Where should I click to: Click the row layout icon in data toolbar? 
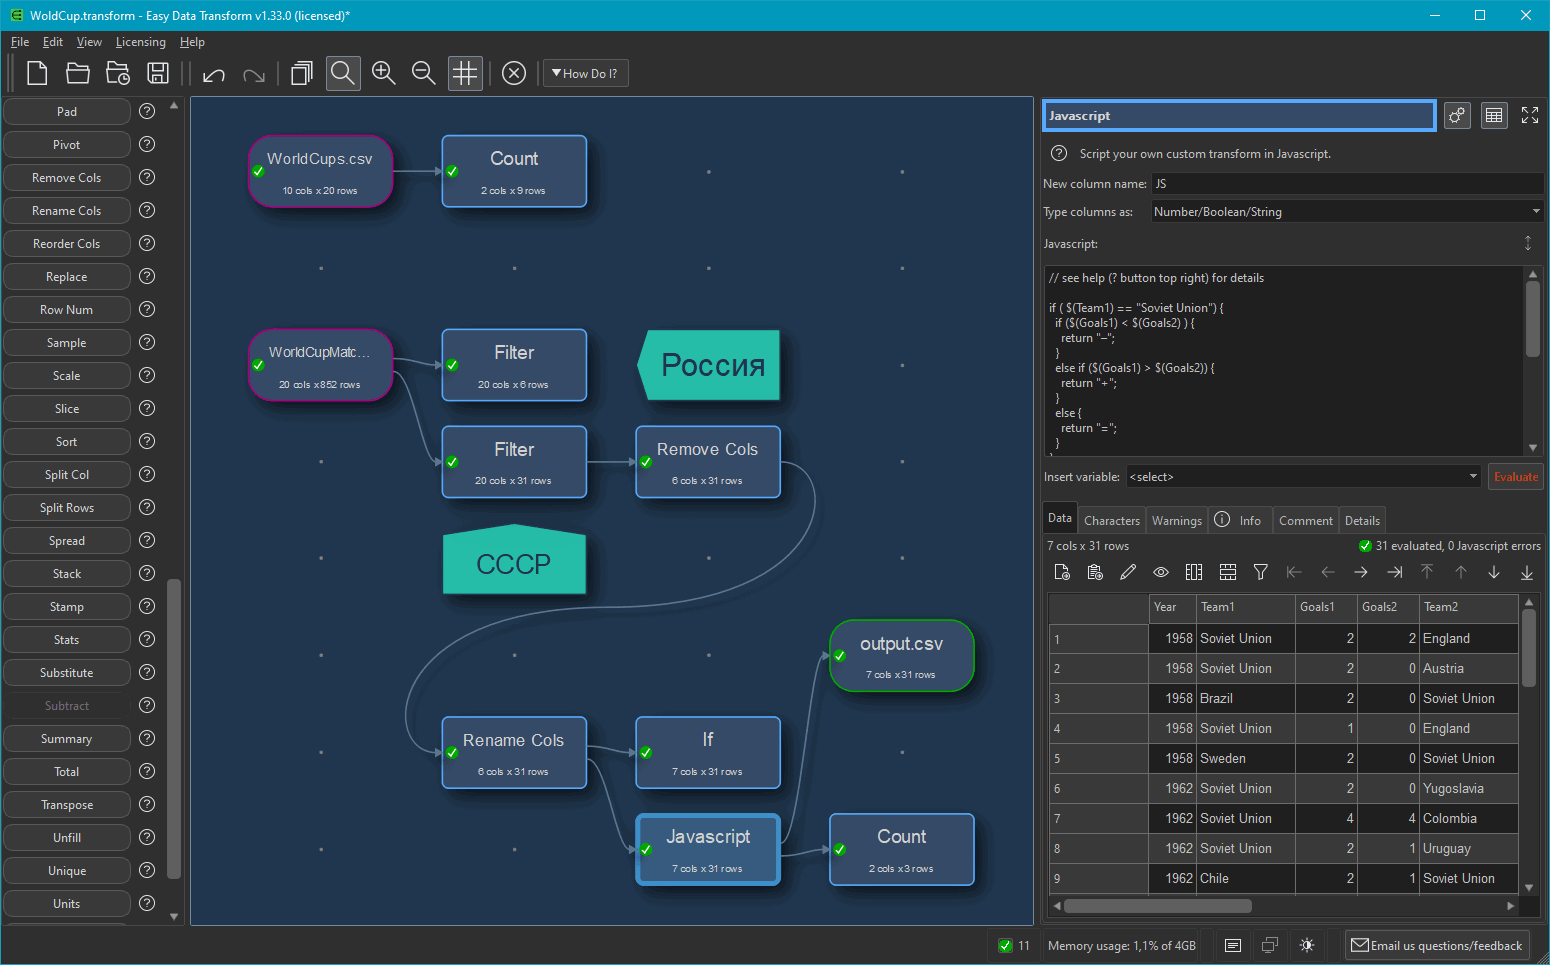pyautogui.click(x=1228, y=572)
